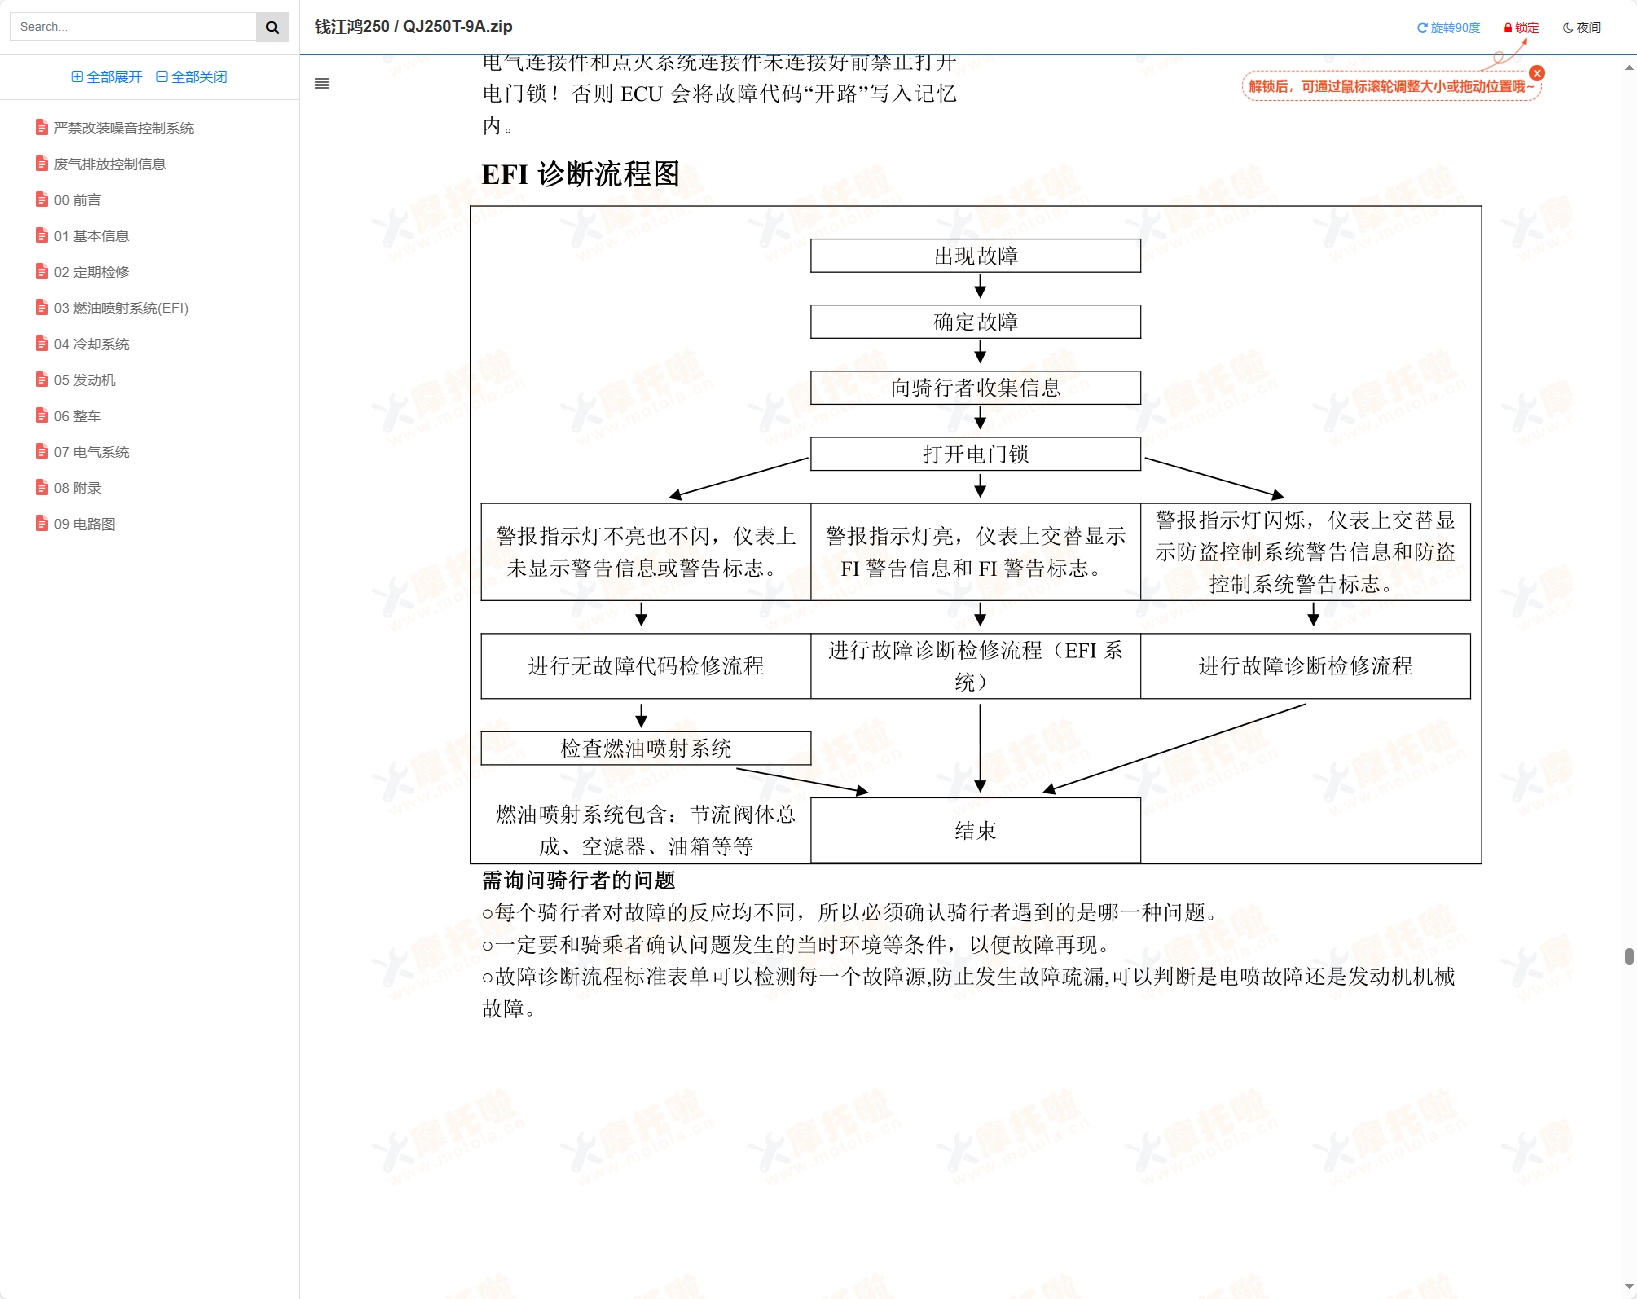
Task: Click file icon beside 02 定期检修
Action: point(42,271)
